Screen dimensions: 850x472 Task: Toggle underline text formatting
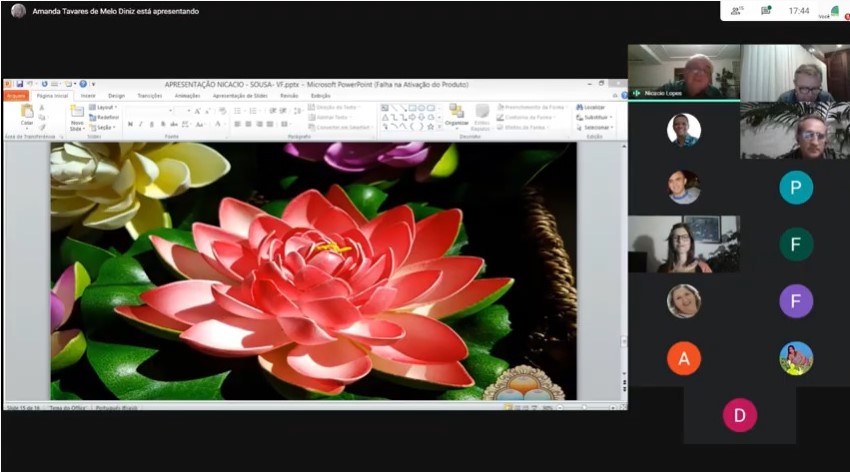(x=151, y=124)
